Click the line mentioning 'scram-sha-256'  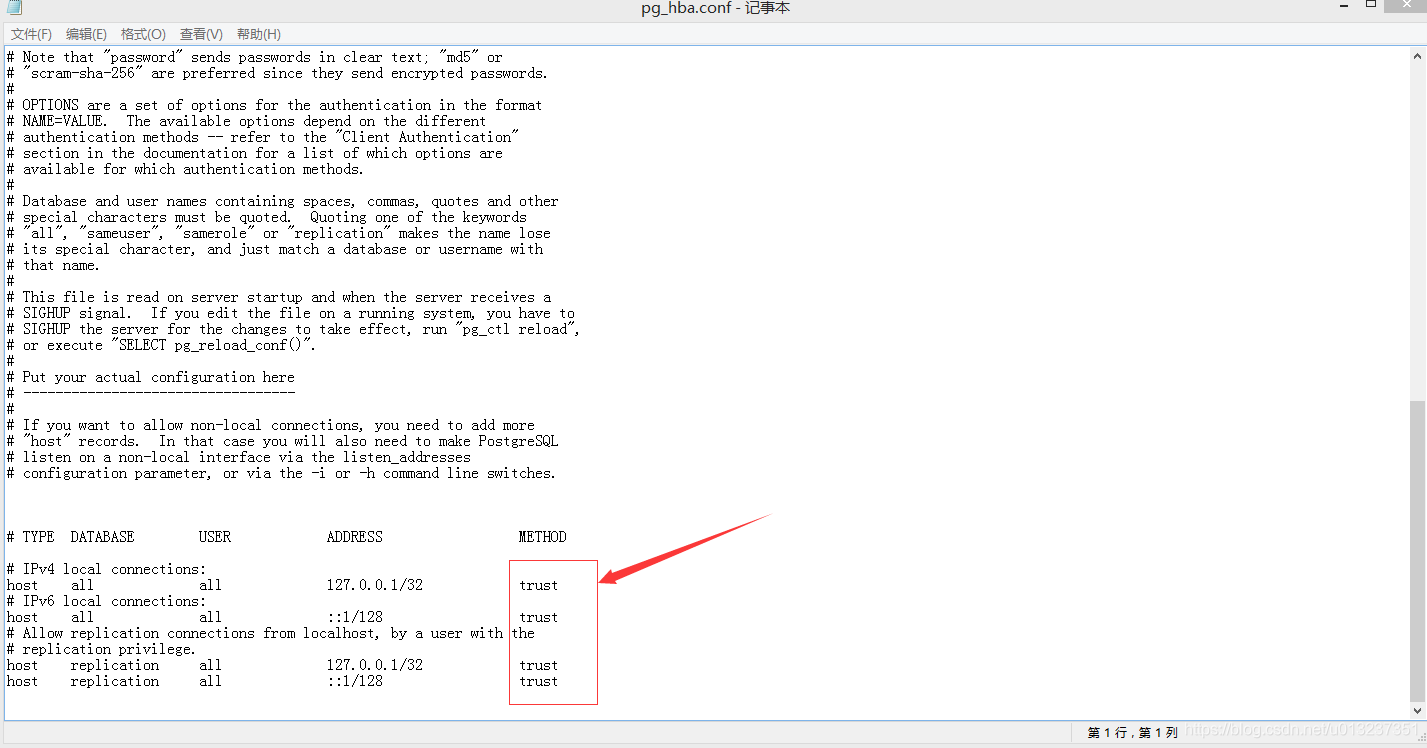(277, 73)
